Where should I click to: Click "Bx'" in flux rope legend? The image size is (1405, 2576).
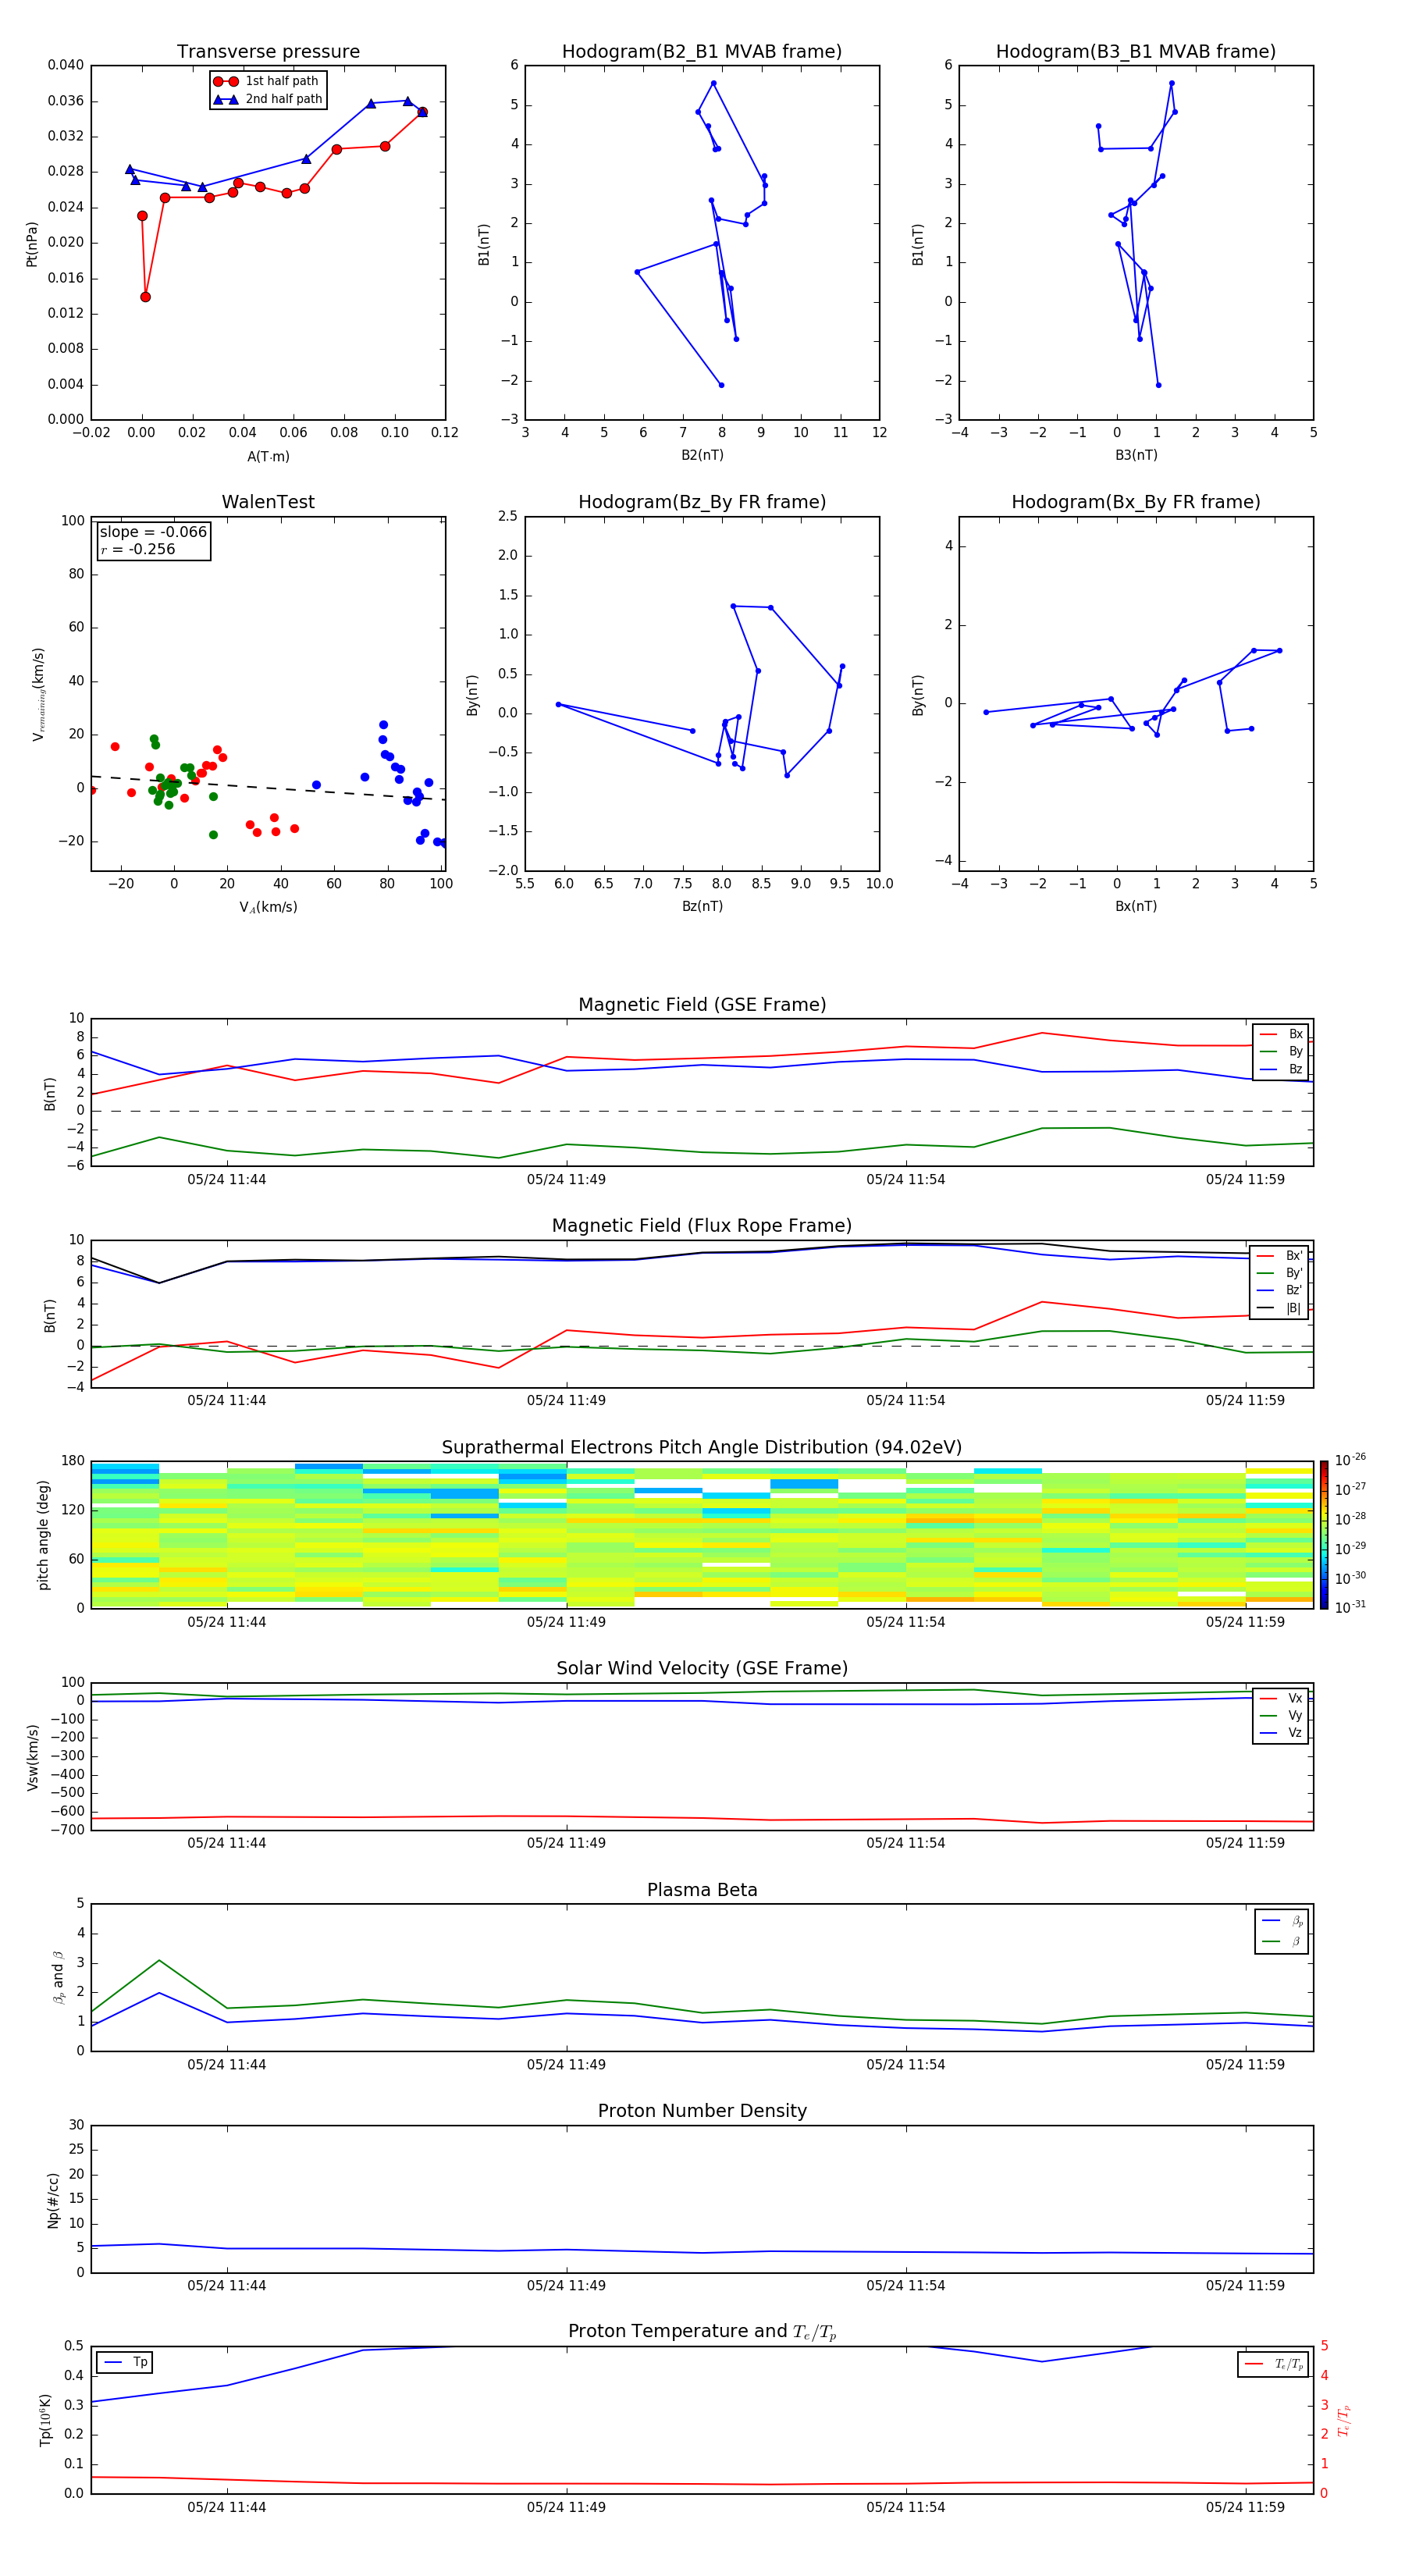pyautogui.click(x=1280, y=1256)
